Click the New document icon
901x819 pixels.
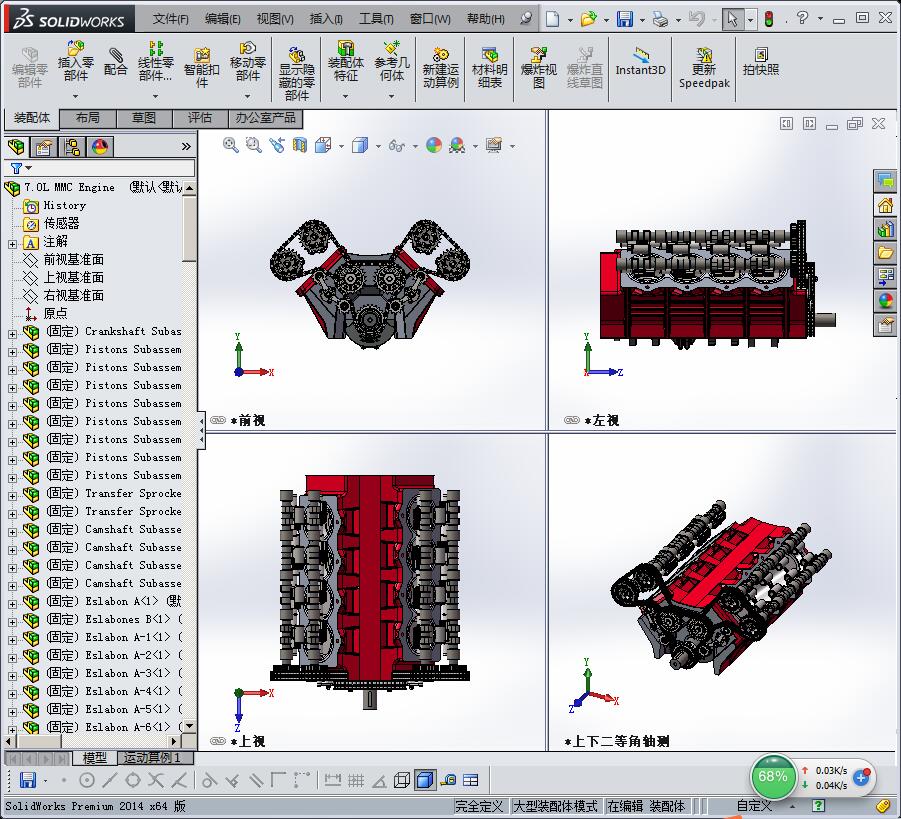point(552,19)
